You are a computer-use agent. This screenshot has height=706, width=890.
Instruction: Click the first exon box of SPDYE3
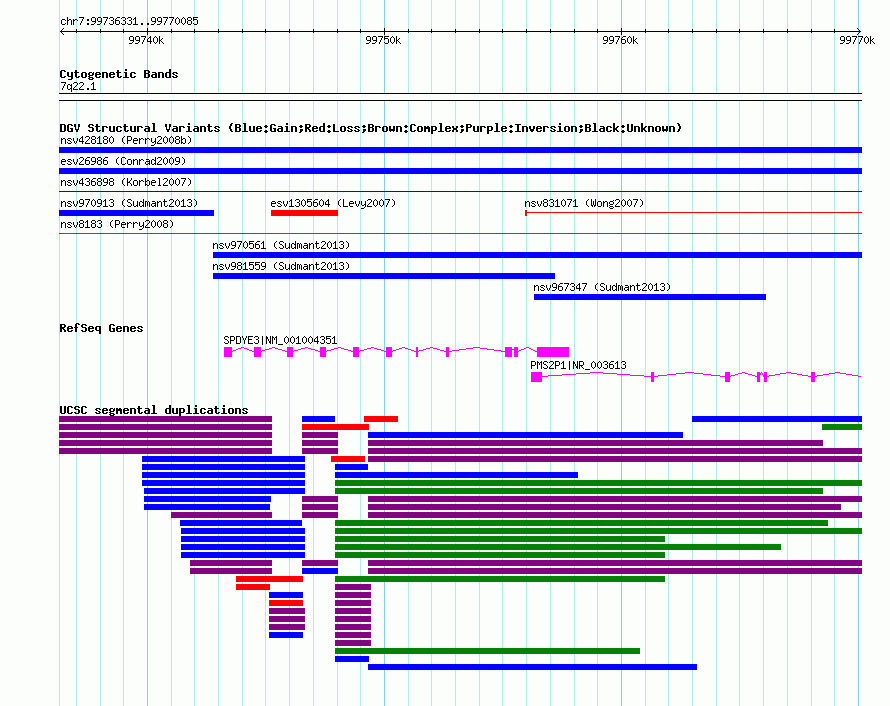click(x=228, y=352)
